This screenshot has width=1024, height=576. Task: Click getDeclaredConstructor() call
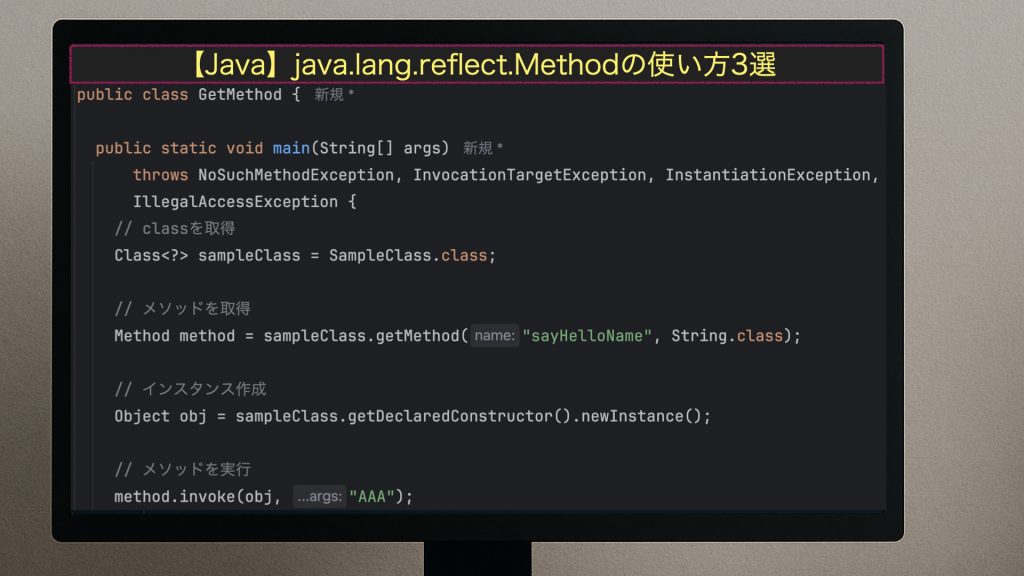click(x=459, y=416)
